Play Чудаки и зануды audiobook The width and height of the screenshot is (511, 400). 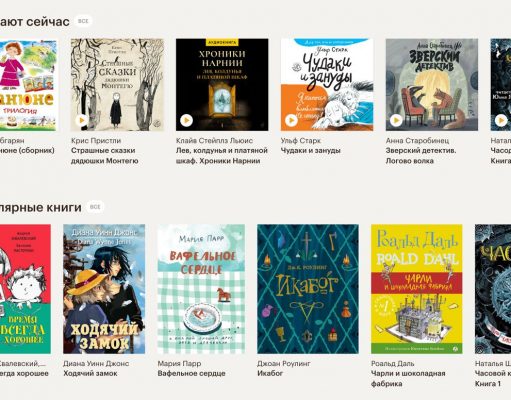tap(291, 120)
